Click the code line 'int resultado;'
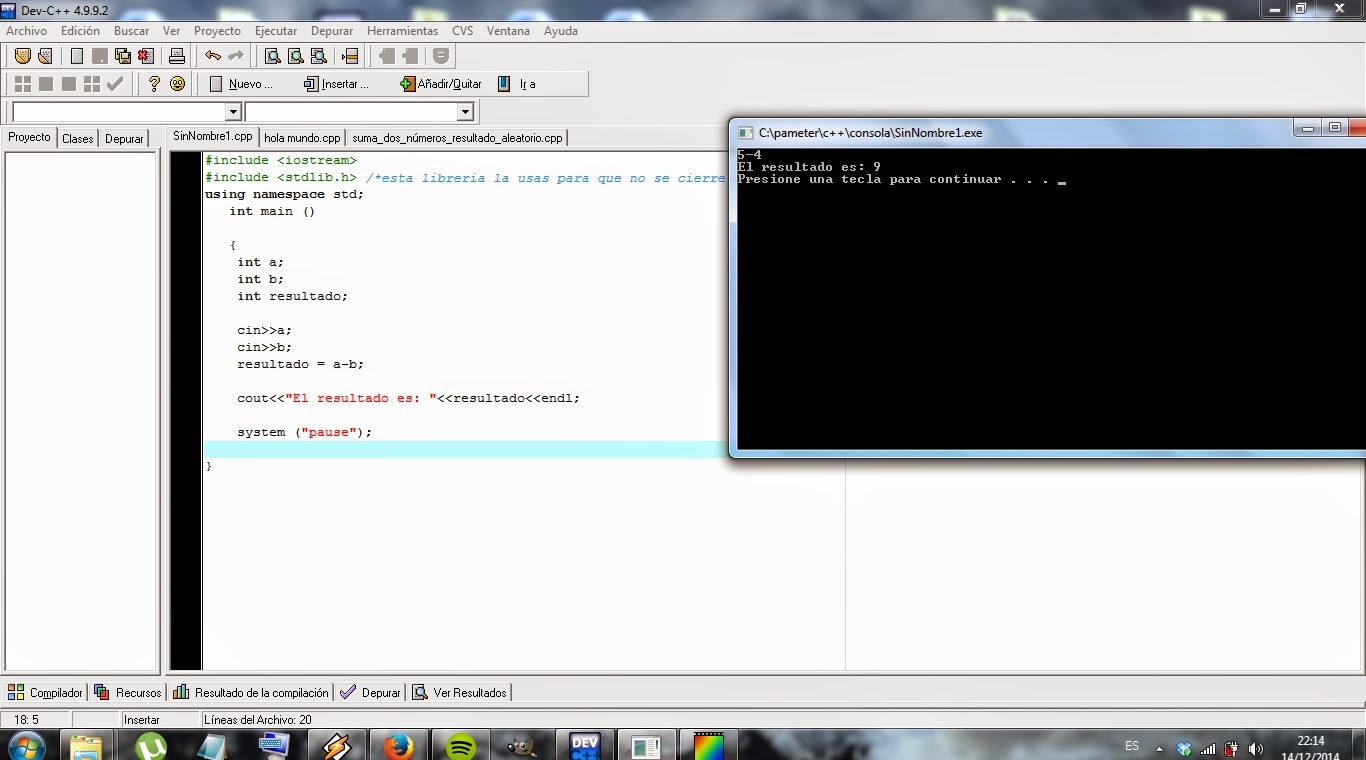The height and width of the screenshot is (760, 1366). 293,296
